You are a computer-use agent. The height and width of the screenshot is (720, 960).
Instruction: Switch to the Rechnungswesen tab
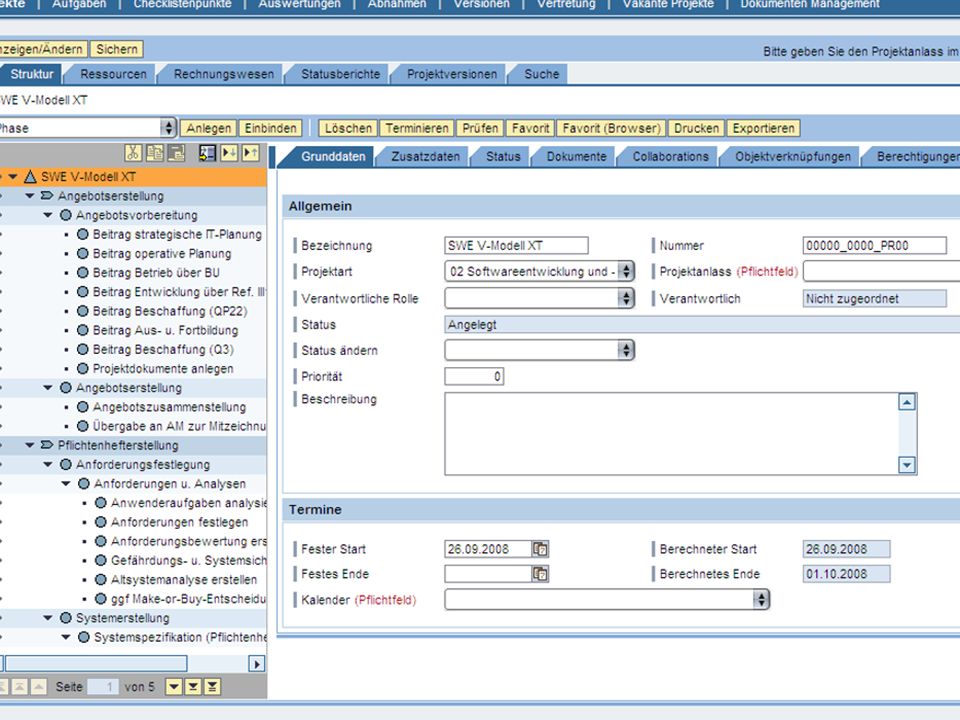pos(224,74)
